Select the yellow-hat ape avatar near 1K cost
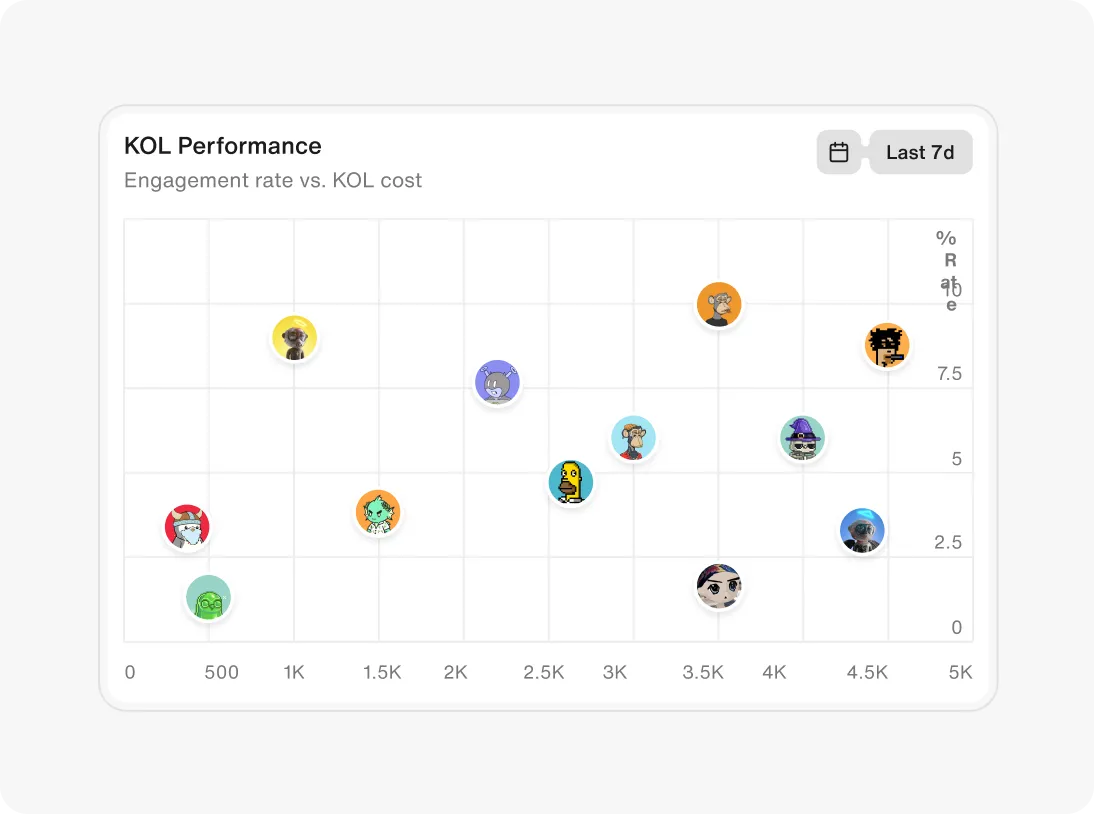 click(294, 337)
